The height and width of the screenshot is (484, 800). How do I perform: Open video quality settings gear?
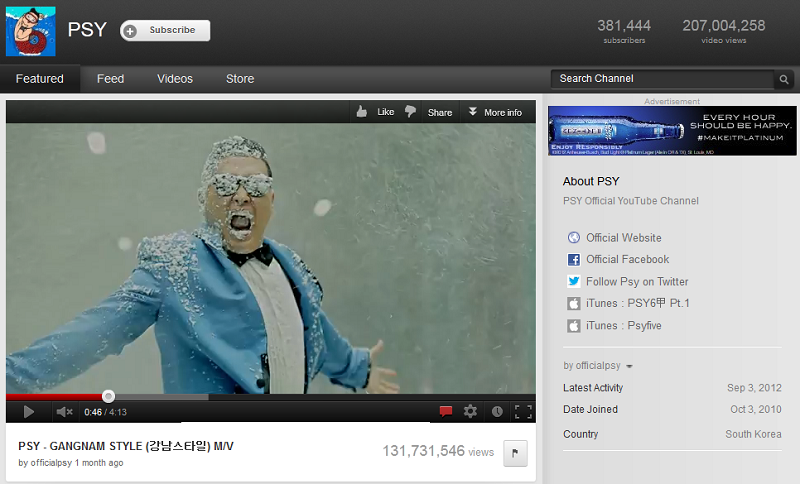pyautogui.click(x=470, y=411)
